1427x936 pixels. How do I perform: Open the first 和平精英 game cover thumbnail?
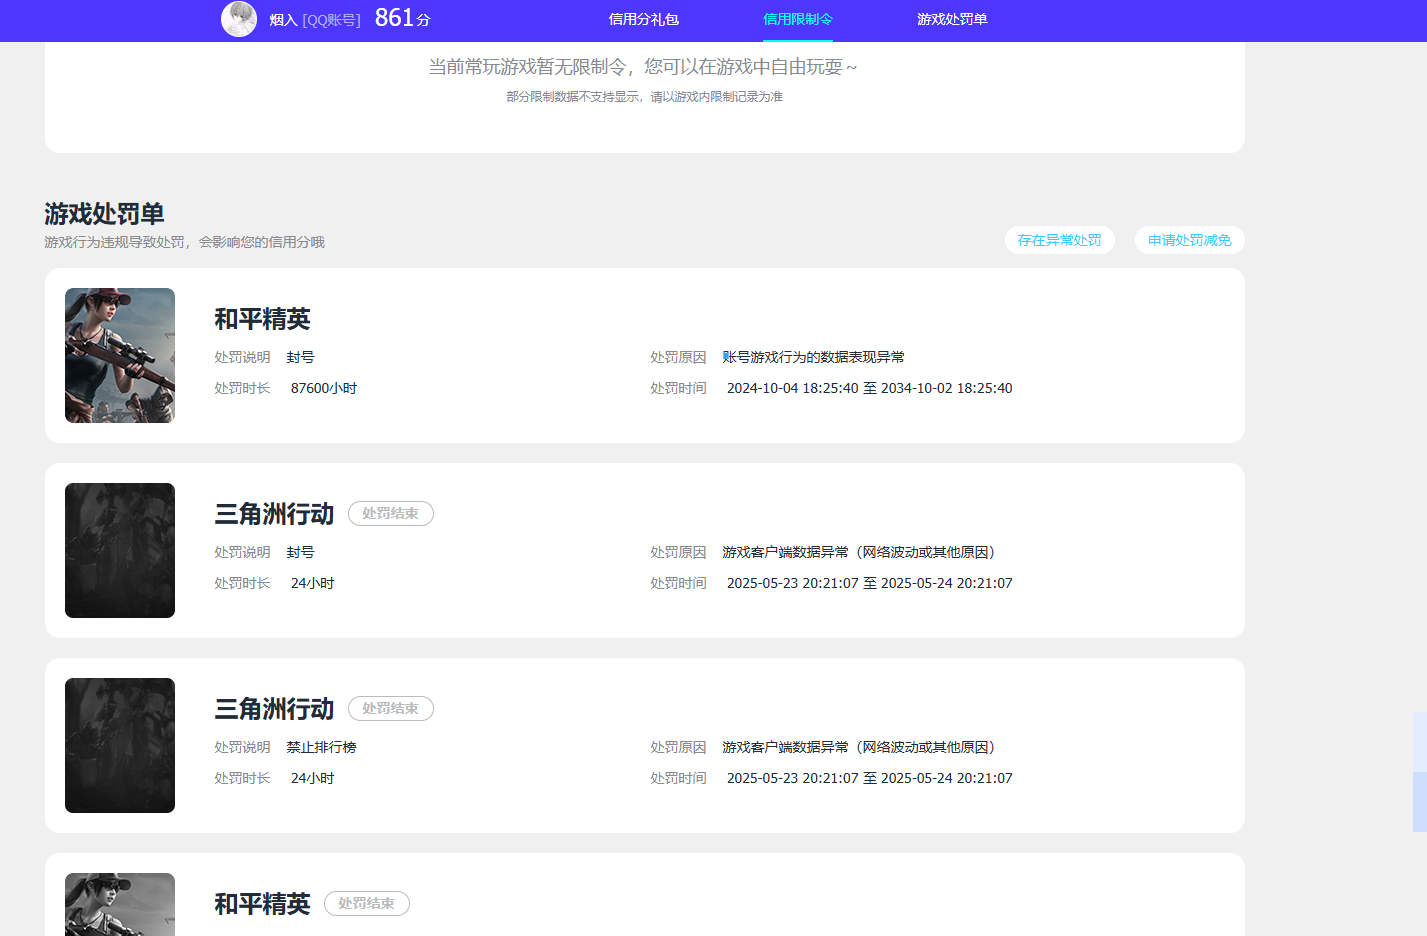(x=120, y=355)
